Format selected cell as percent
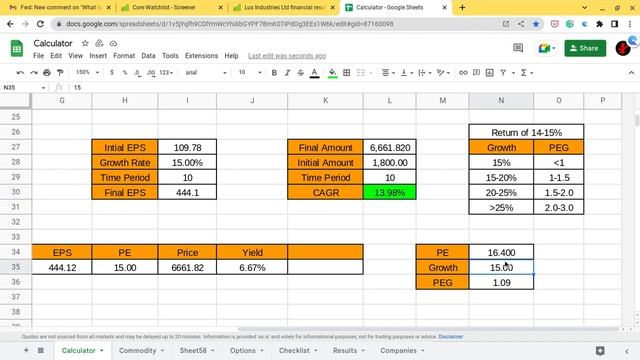This screenshot has height=360, width=640. (125, 73)
